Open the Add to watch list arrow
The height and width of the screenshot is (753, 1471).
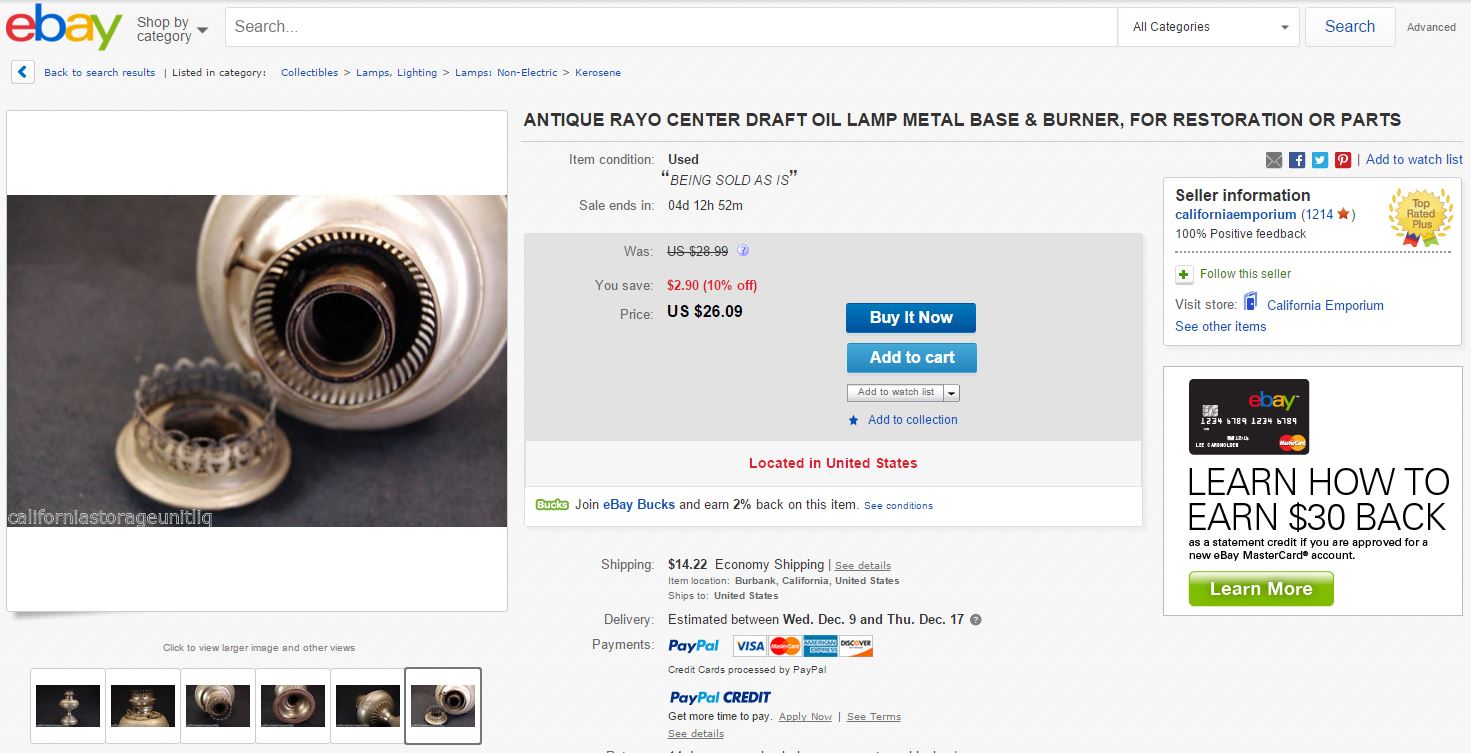(x=951, y=393)
